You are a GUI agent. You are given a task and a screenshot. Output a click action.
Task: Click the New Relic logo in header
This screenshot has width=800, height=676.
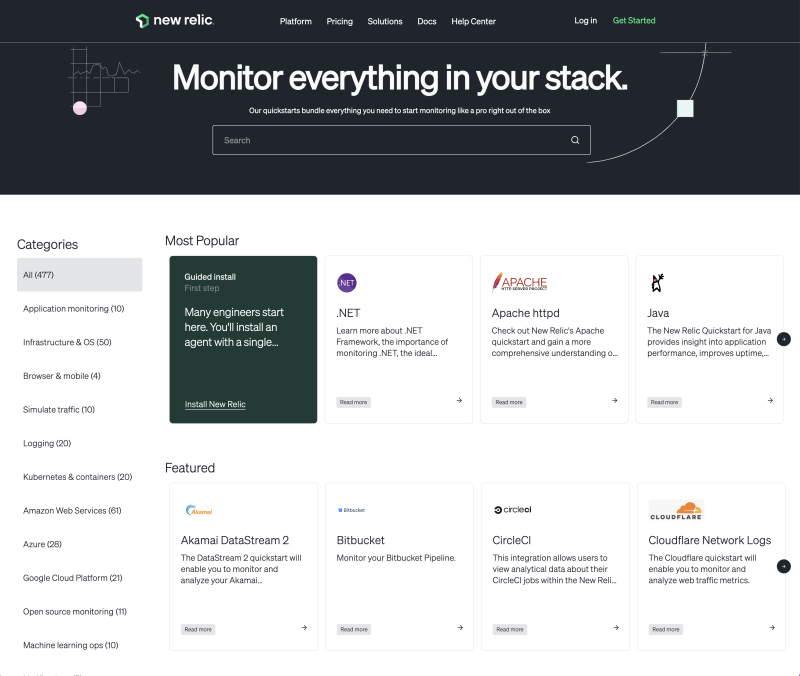pos(175,21)
